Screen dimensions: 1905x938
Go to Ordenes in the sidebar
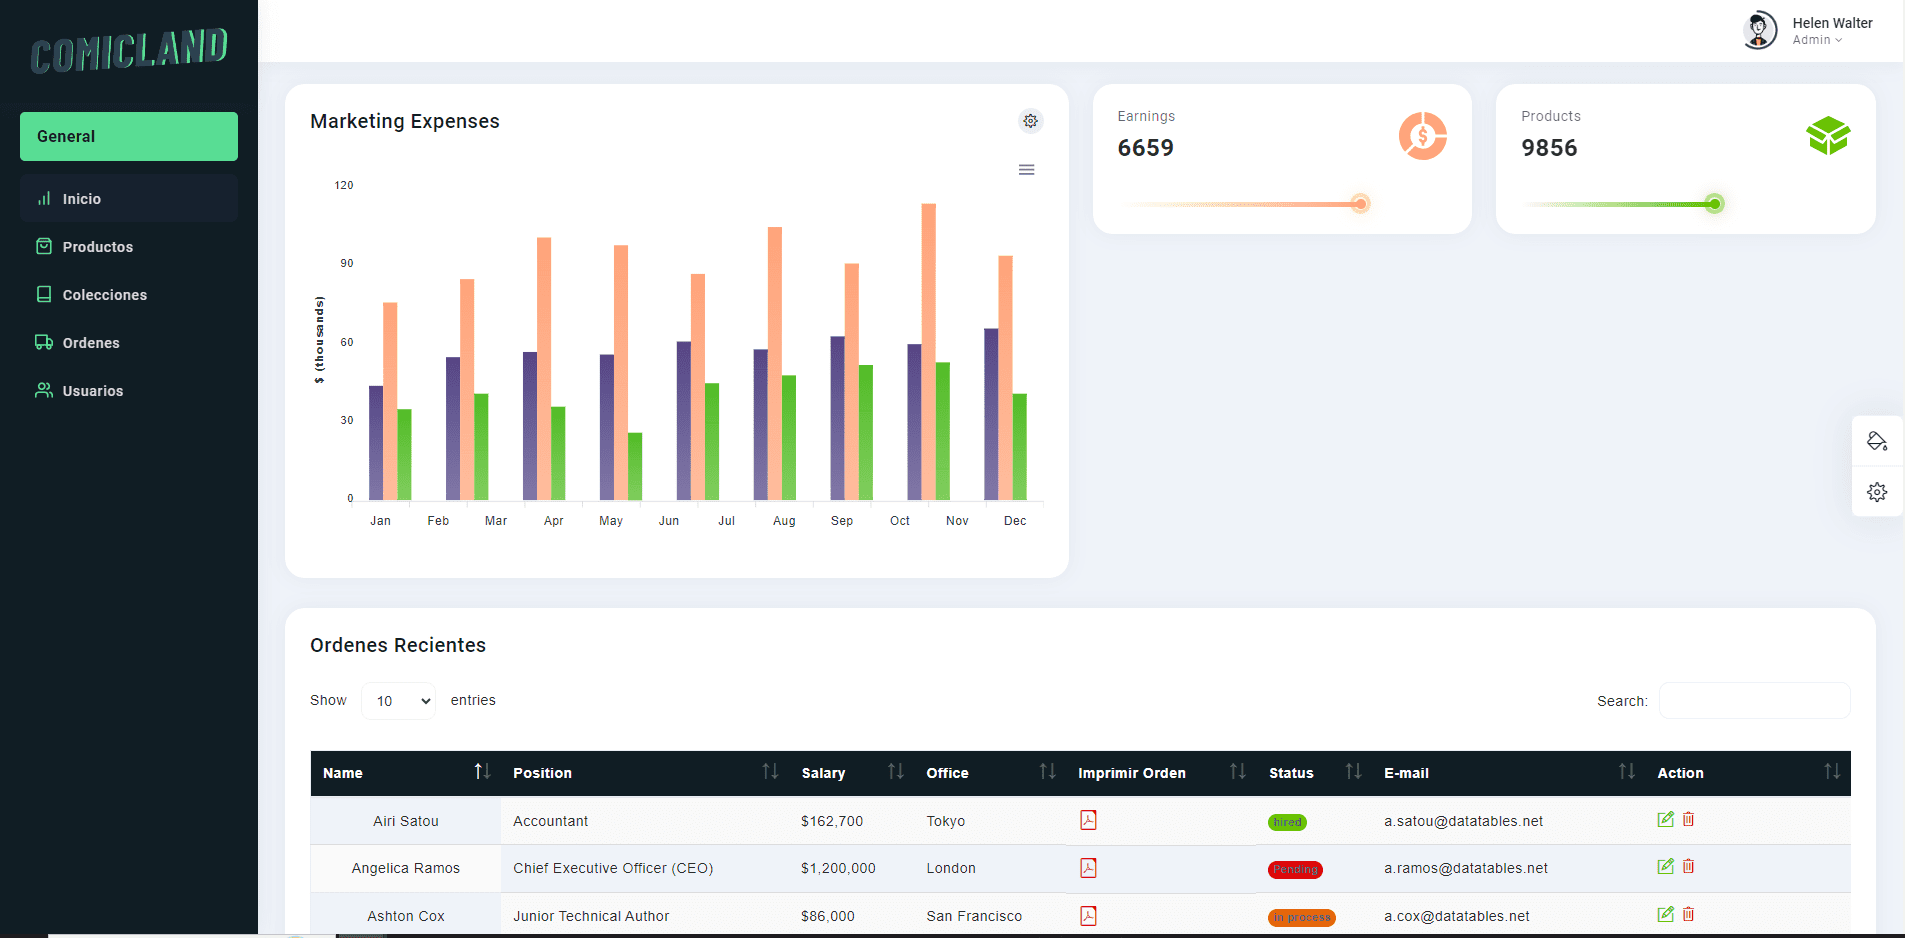coord(91,343)
